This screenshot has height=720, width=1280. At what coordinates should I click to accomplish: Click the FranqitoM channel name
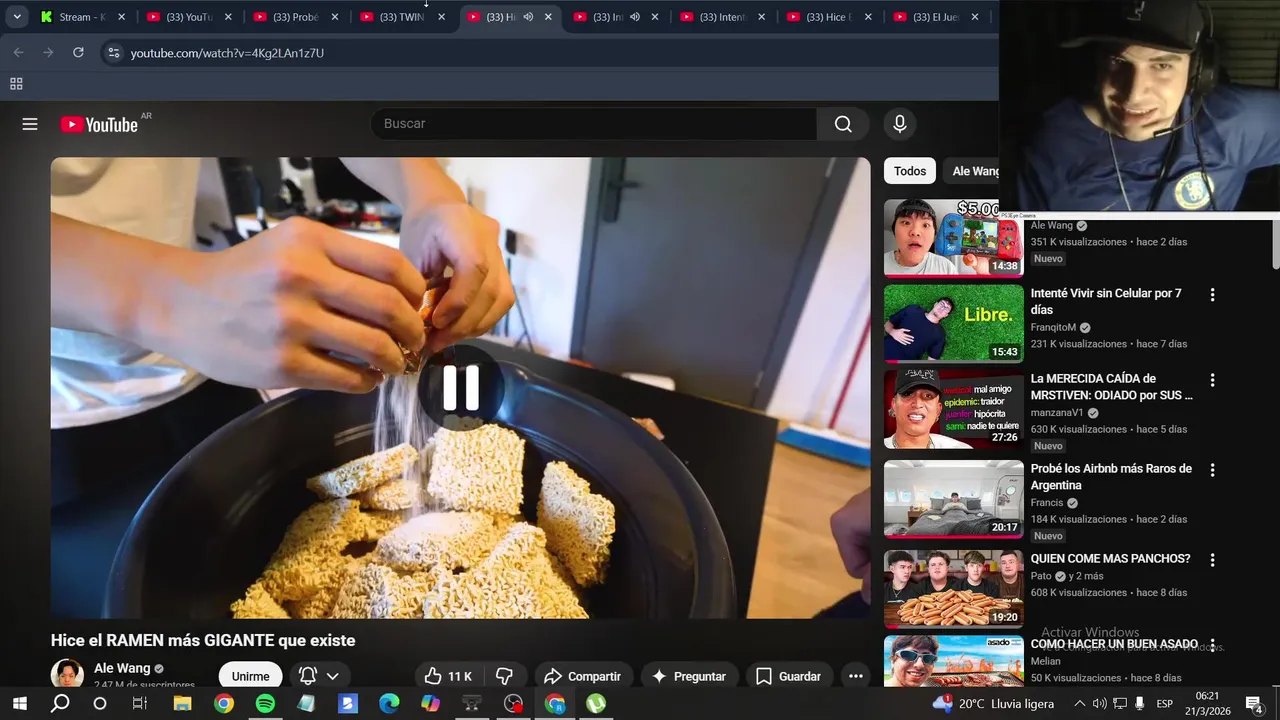point(1053,327)
